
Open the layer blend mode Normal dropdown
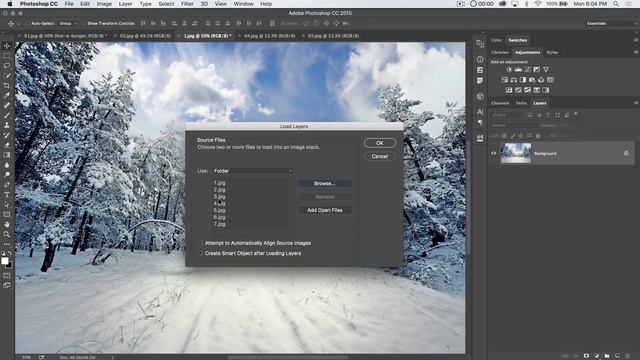pos(516,125)
